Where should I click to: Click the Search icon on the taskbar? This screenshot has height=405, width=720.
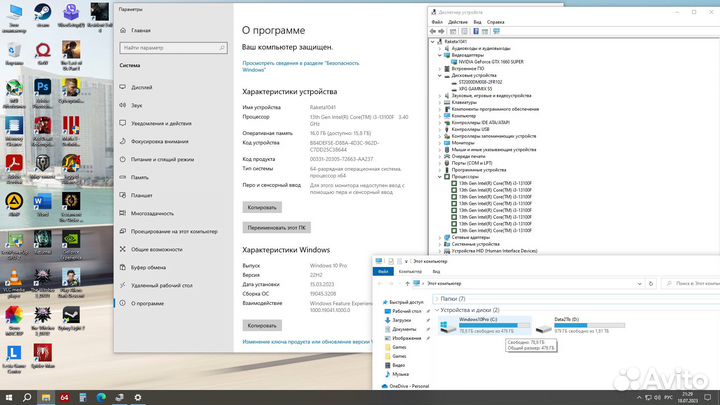pyautogui.click(x=27, y=397)
